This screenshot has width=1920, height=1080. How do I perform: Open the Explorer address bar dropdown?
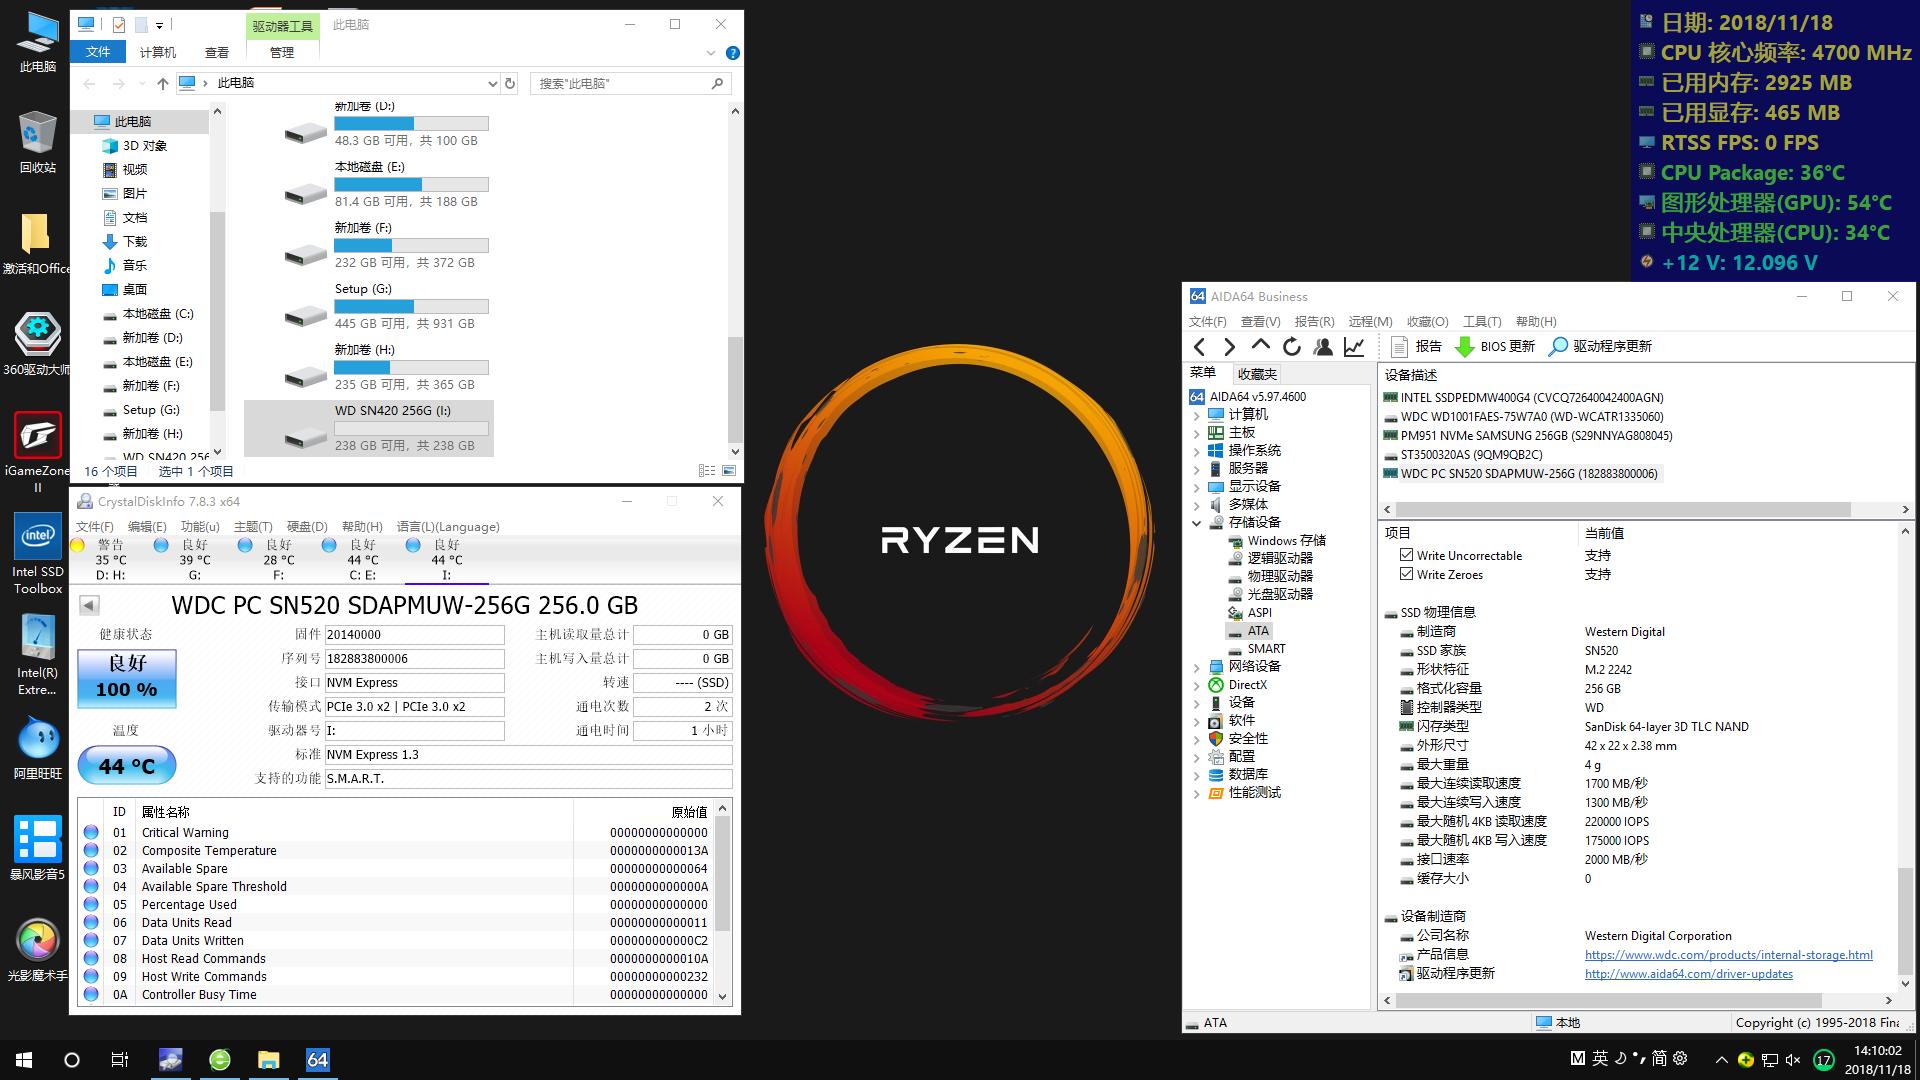[x=491, y=83]
